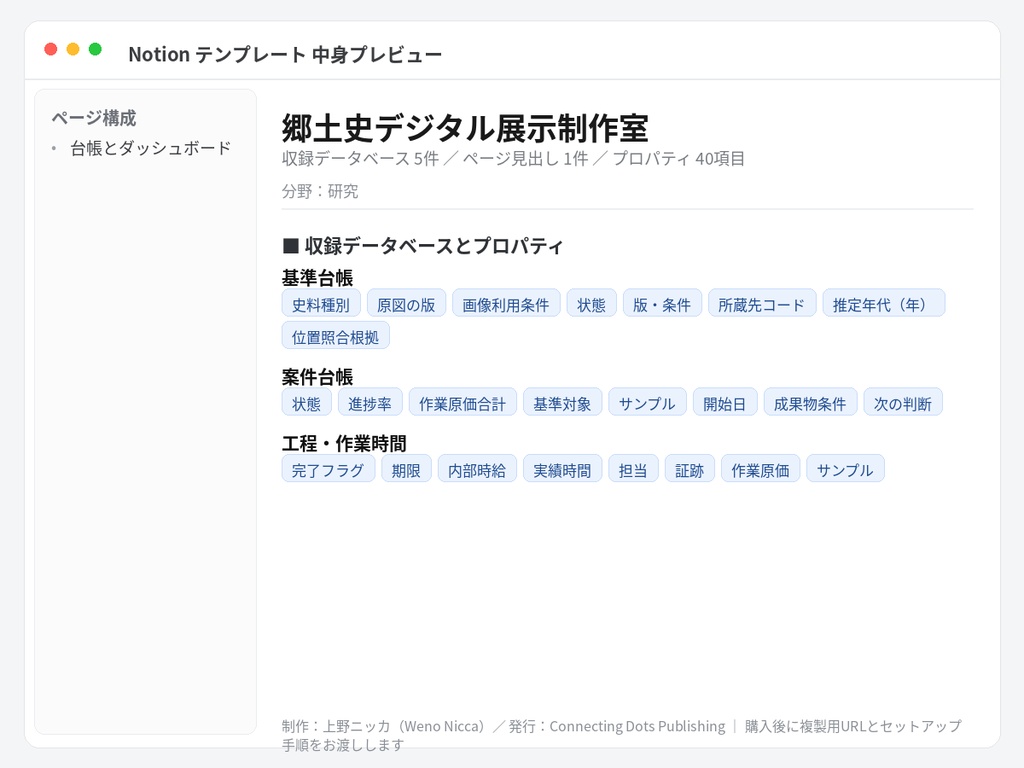Click the 収録データベースとプロパティ section heading
Image resolution: width=1024 pixels, height=768 pixels.
pyautogui.click(x=423, y=246)
